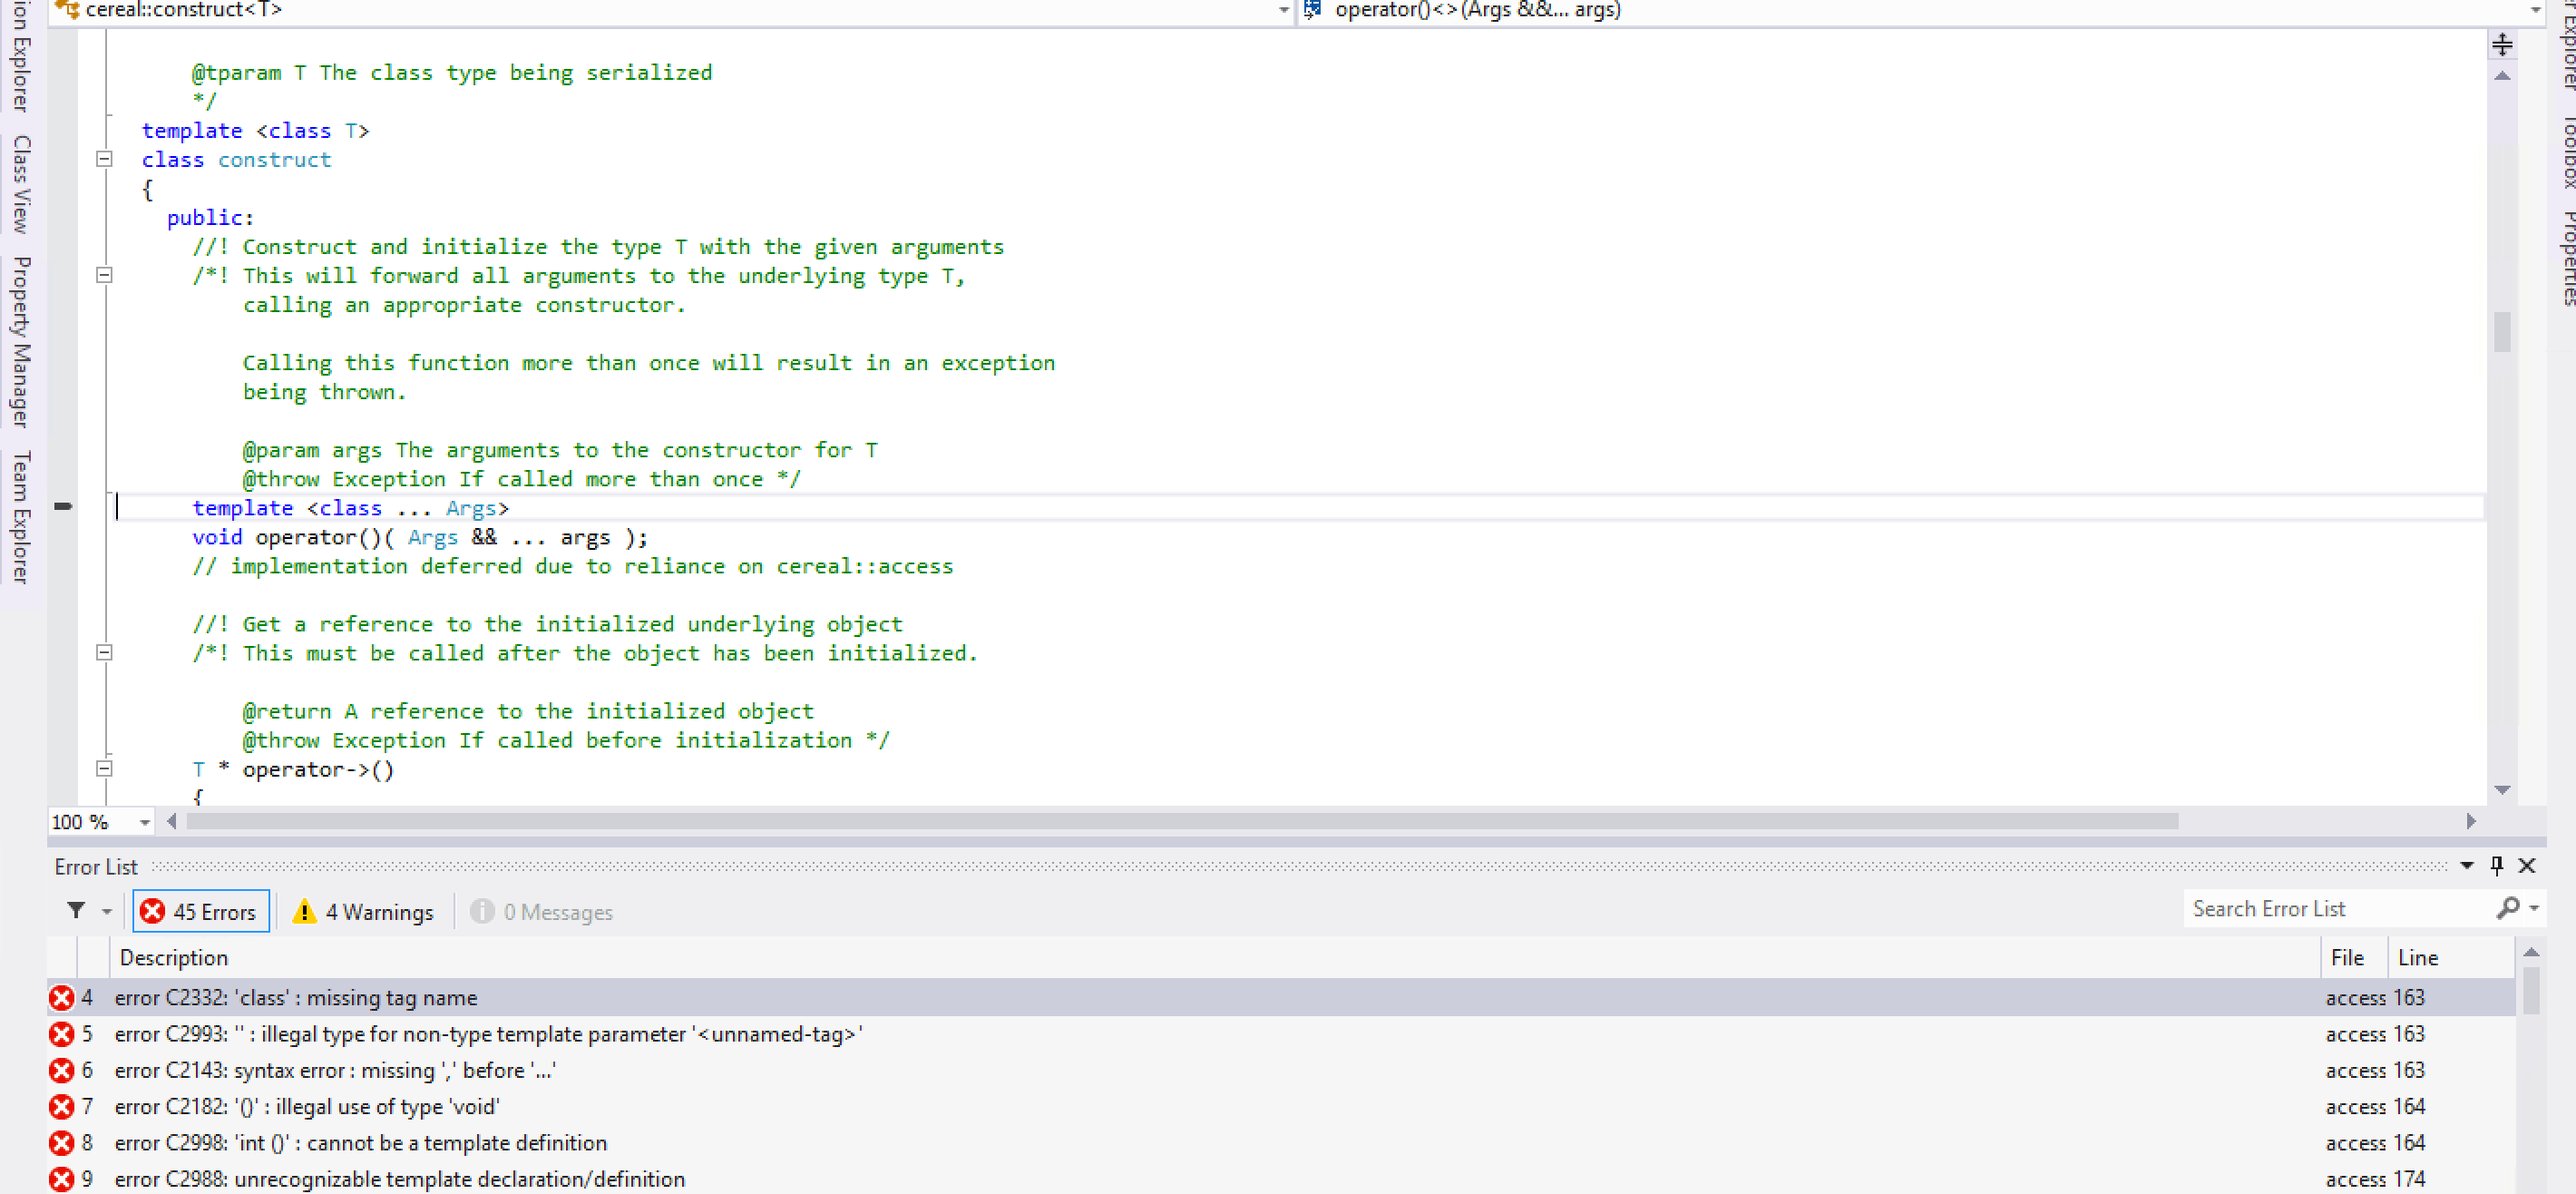Toggle the 4 Warnings filter button
The width and height of the screenshot is (2576, 1194).
pyautogui.click(x=363, y=911)
